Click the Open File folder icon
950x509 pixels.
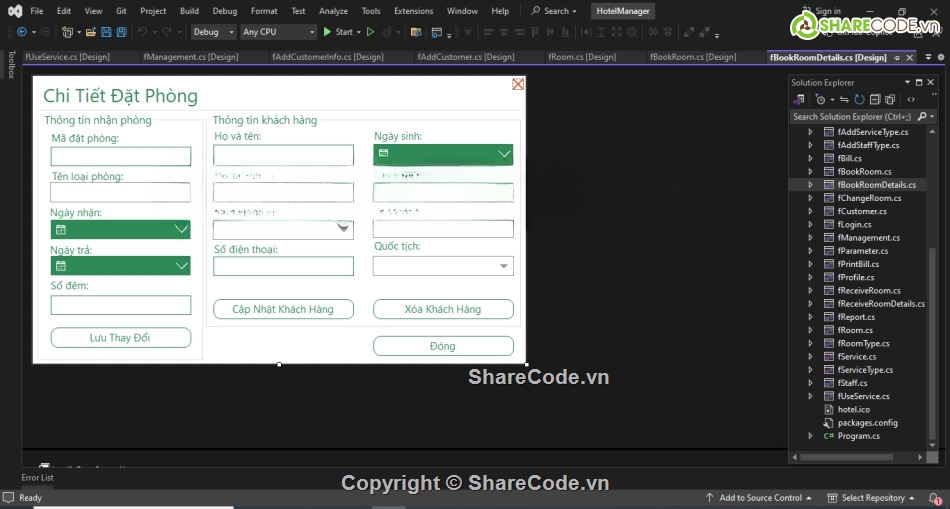[91, 32]
